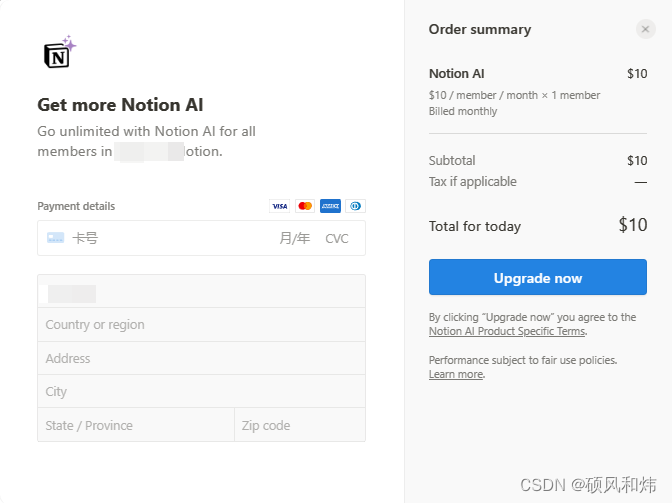Click the Upgrade now button

pyautogui.click(x=538, y=277)
